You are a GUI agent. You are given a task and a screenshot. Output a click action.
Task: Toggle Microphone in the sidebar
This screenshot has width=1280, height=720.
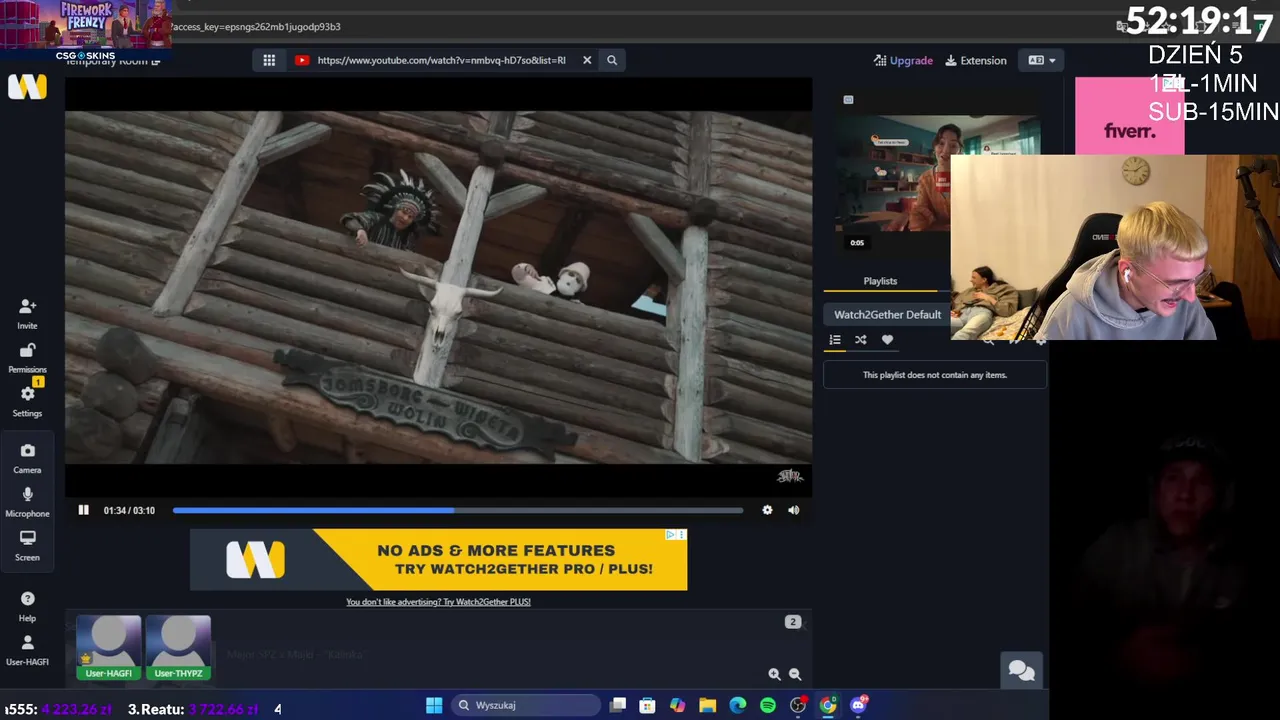(27, 501)
